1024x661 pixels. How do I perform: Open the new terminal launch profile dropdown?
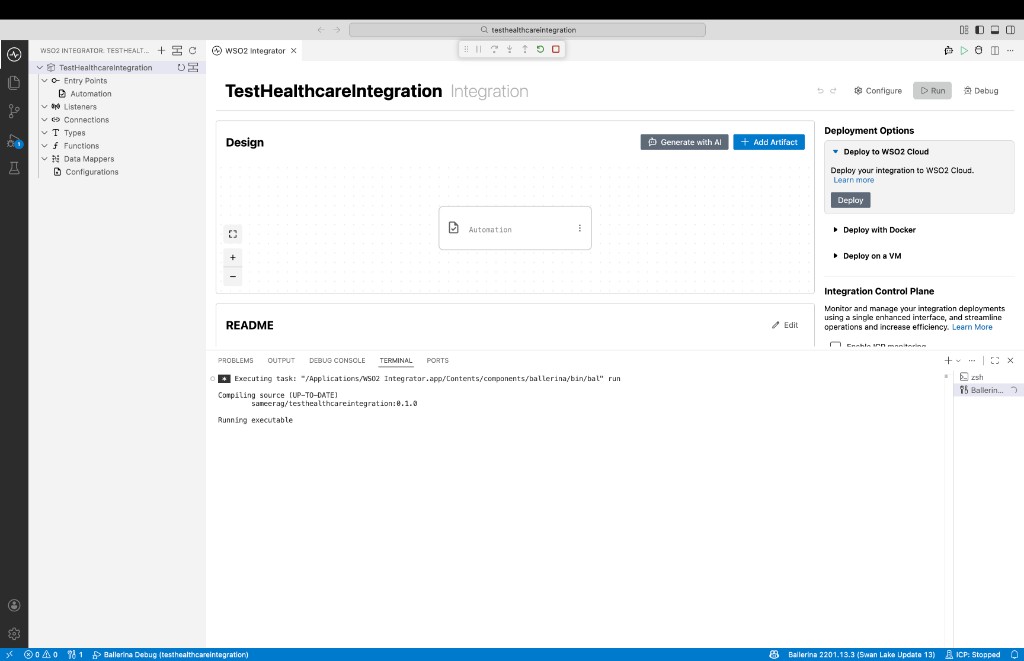coord(958,361)
